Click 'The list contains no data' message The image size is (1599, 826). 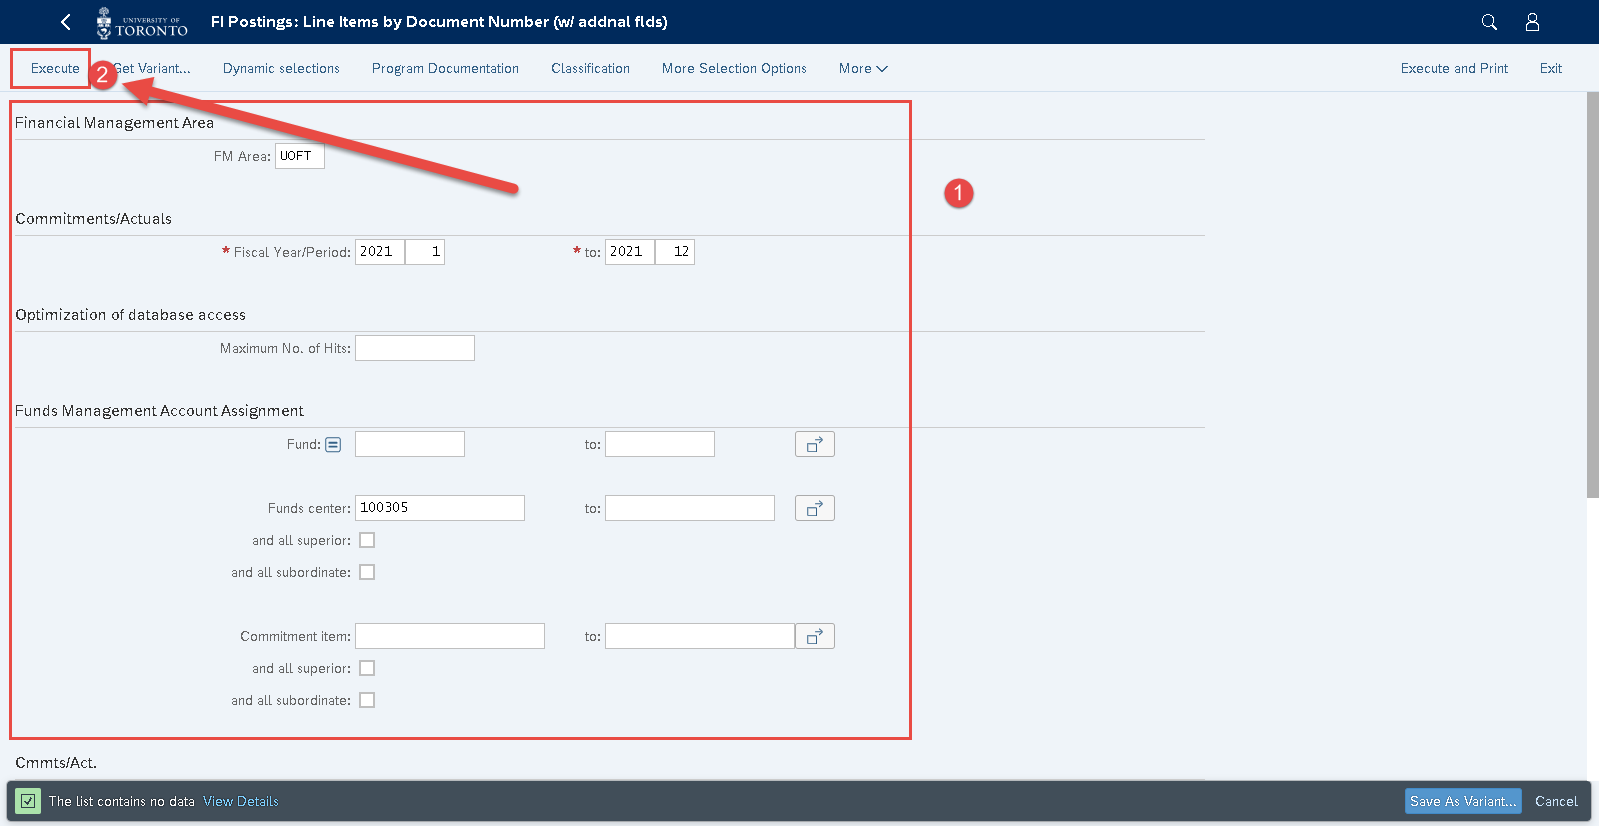click(x=122, y=801)
